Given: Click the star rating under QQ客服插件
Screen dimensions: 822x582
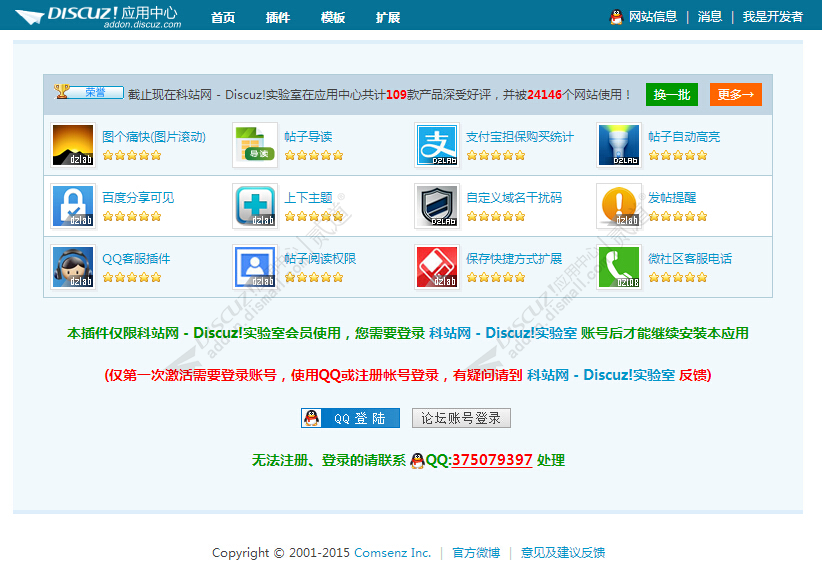Looking at the screenshot, I should [x=132, y=277].
